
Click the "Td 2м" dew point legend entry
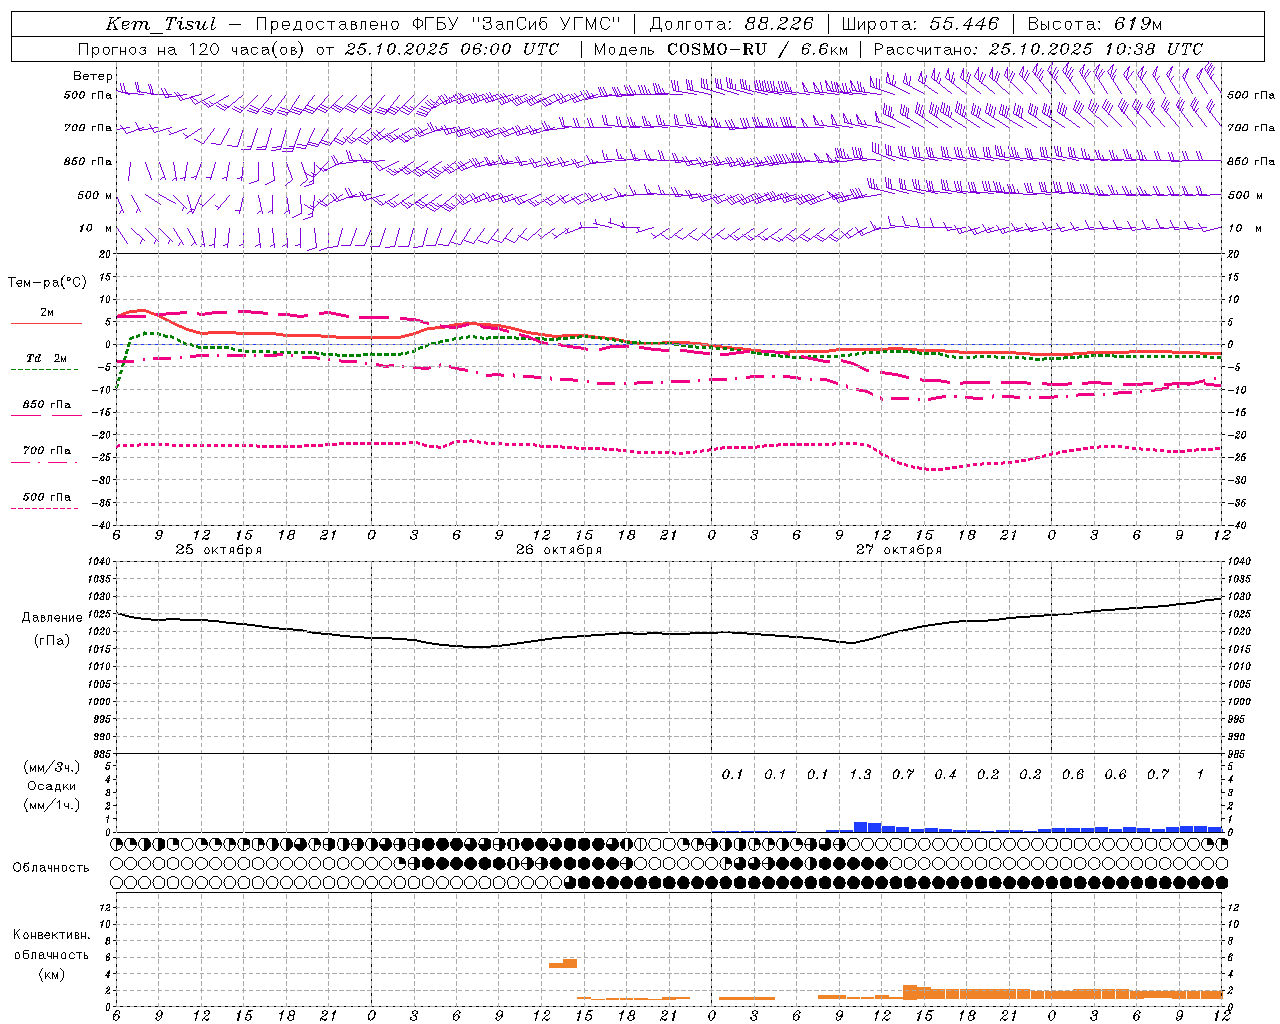click(x=47, y=358)
